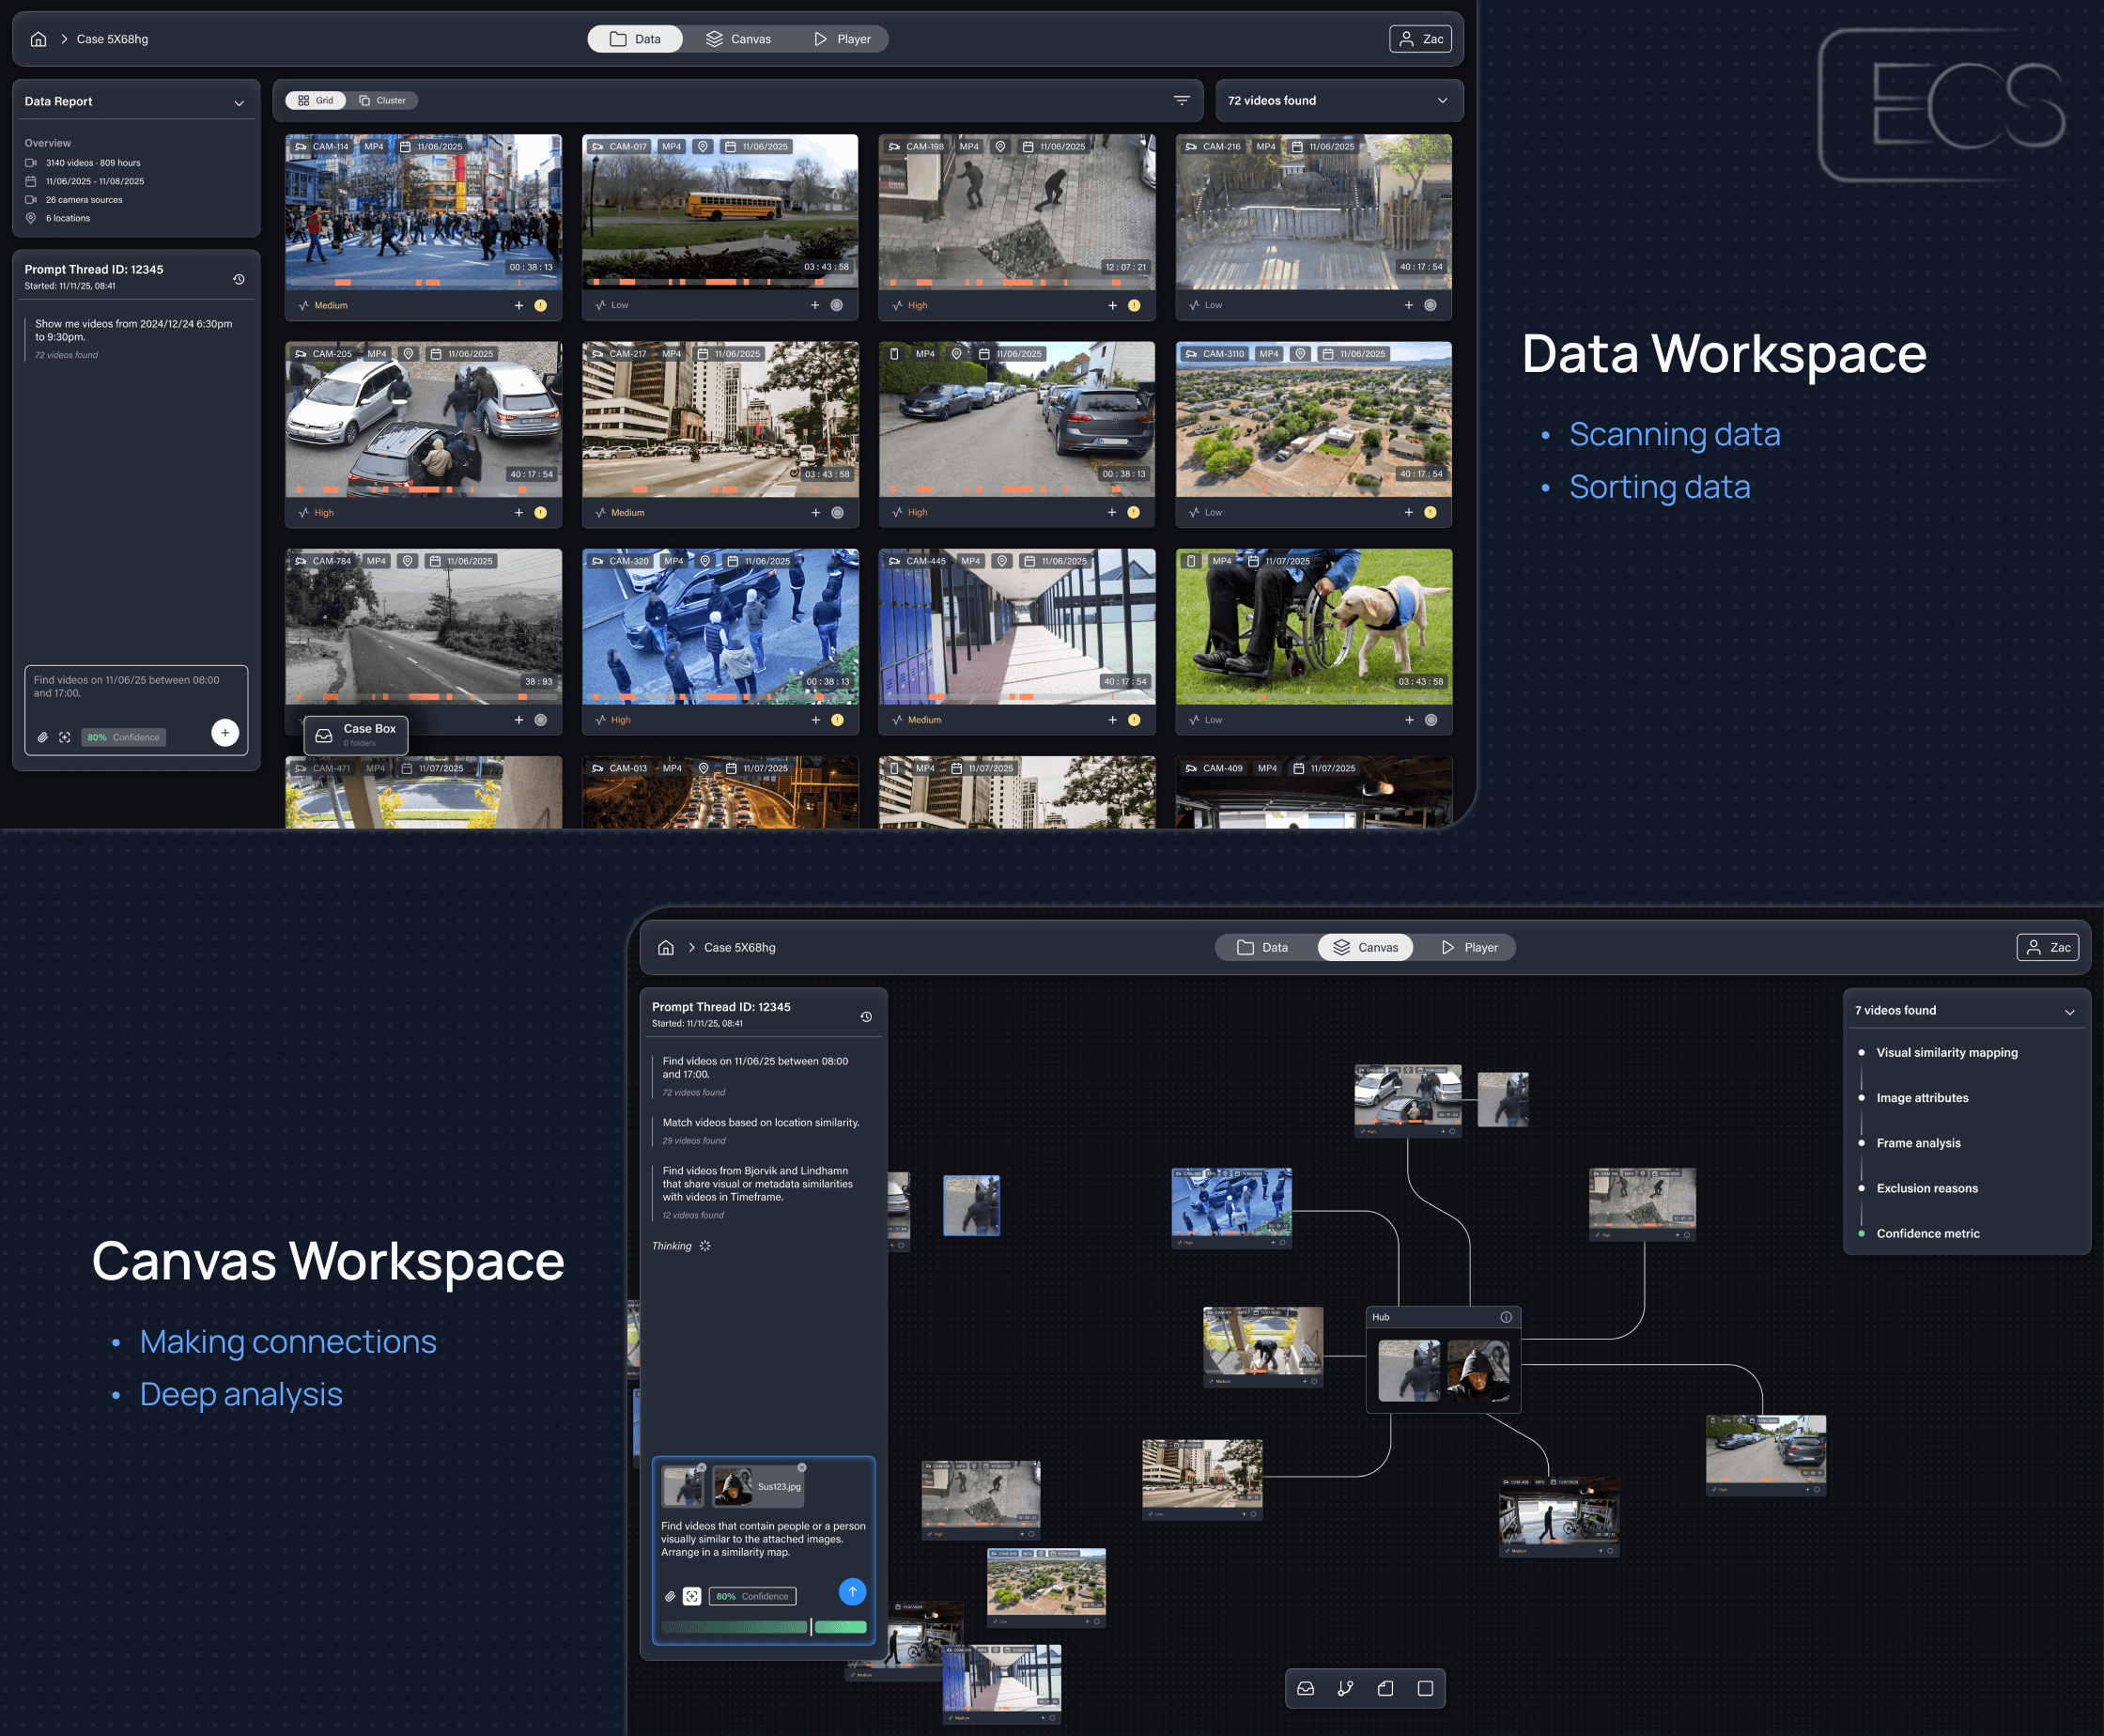Click the Case Box button
Image resolution: width=2104 pixels, height=1736 pixels.
(x=356, y=734)
